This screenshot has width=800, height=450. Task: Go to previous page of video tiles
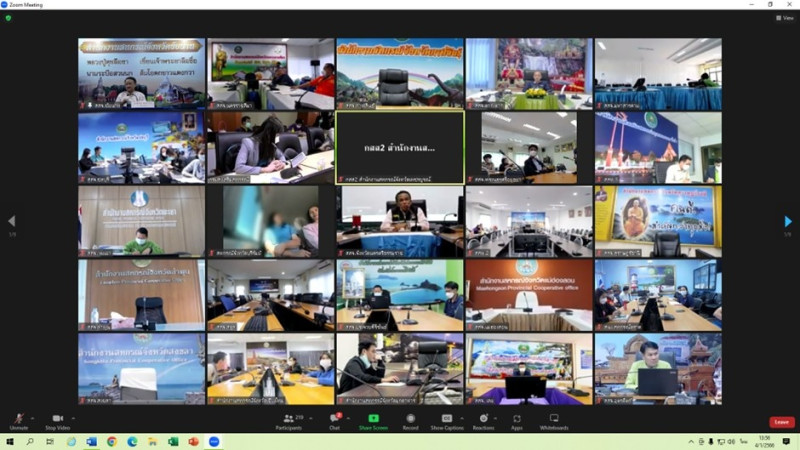(12, 221)
